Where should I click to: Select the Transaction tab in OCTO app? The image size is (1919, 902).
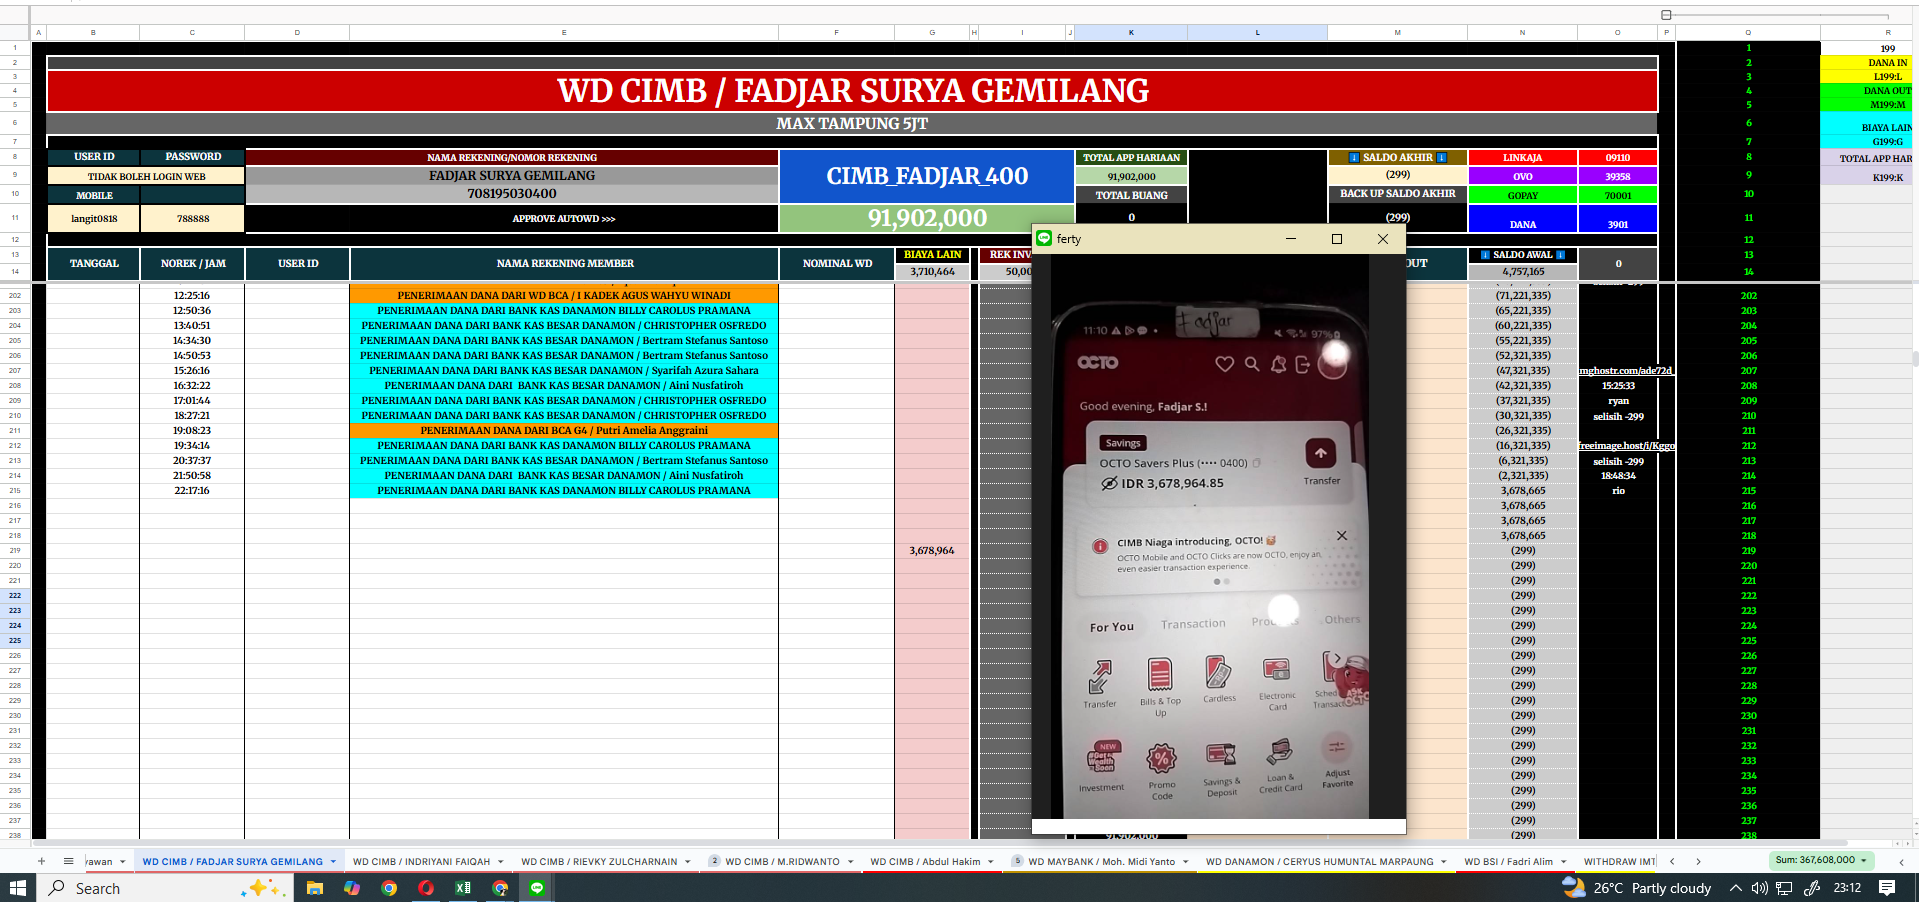(x=1193, y=624)
